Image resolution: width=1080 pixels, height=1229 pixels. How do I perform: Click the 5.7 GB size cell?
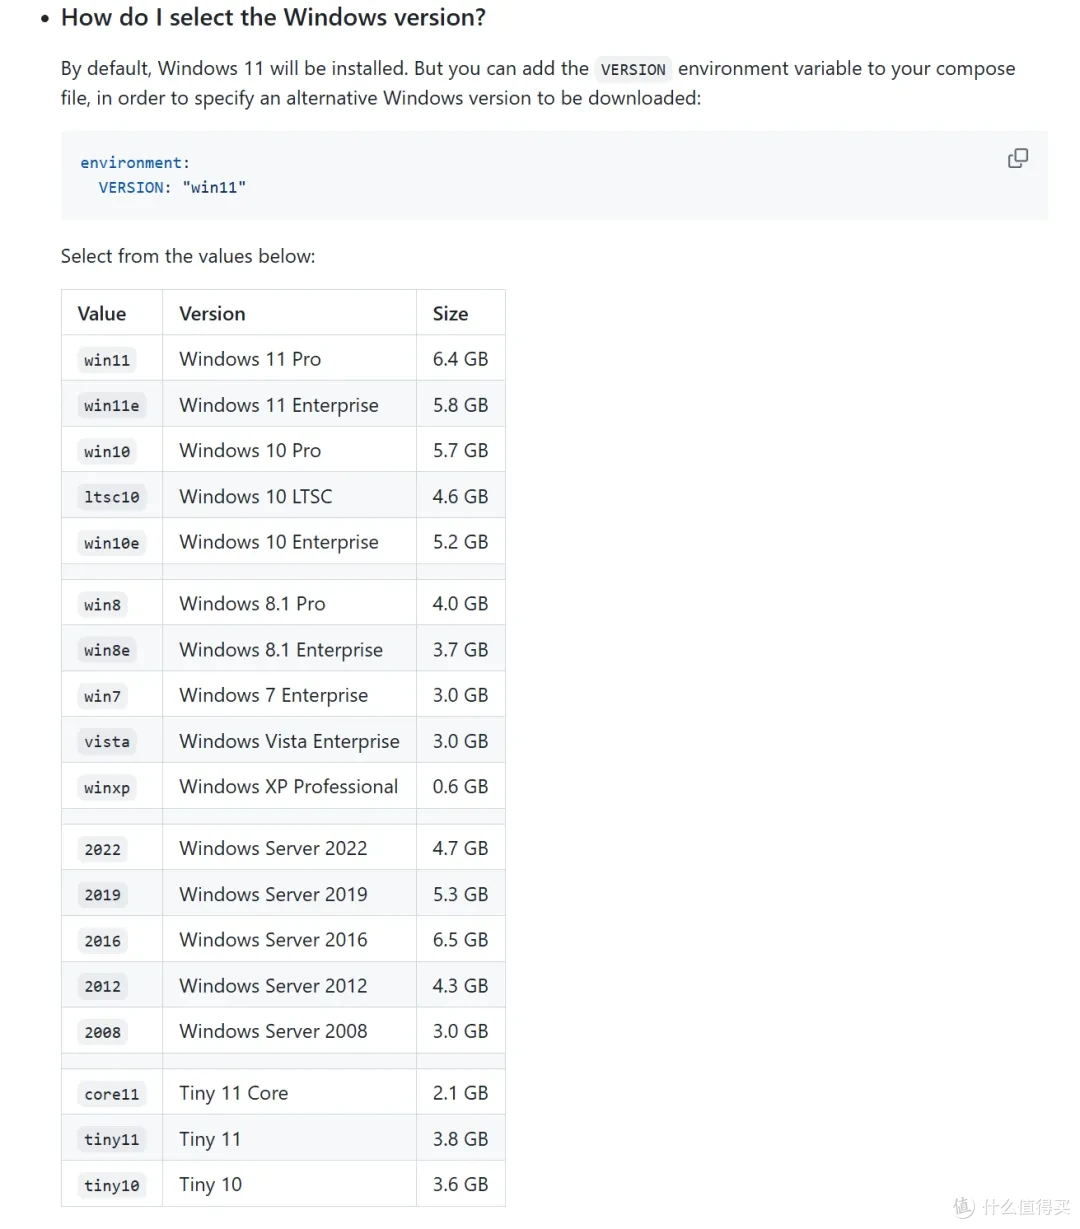pos(461,450)
